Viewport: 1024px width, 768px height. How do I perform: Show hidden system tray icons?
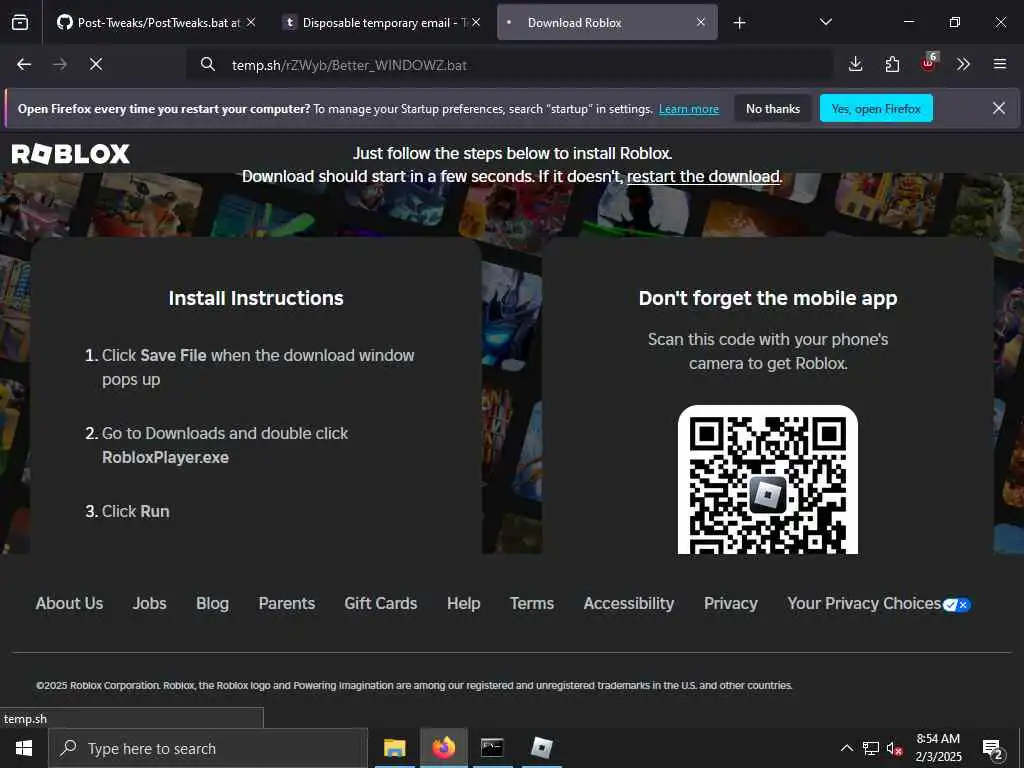(846, 748)
